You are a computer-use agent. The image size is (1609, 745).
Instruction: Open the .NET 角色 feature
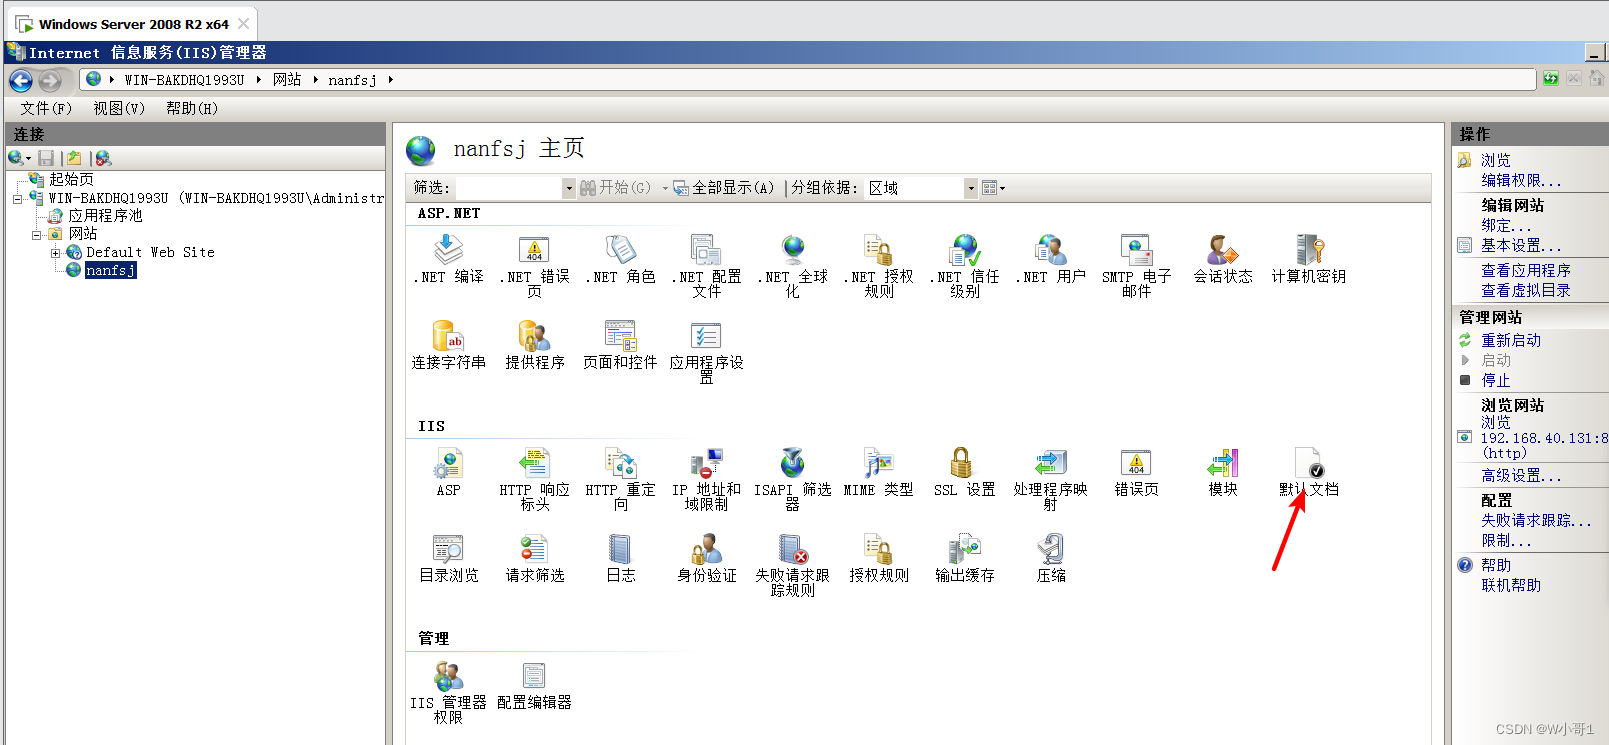tap(620, 259)
